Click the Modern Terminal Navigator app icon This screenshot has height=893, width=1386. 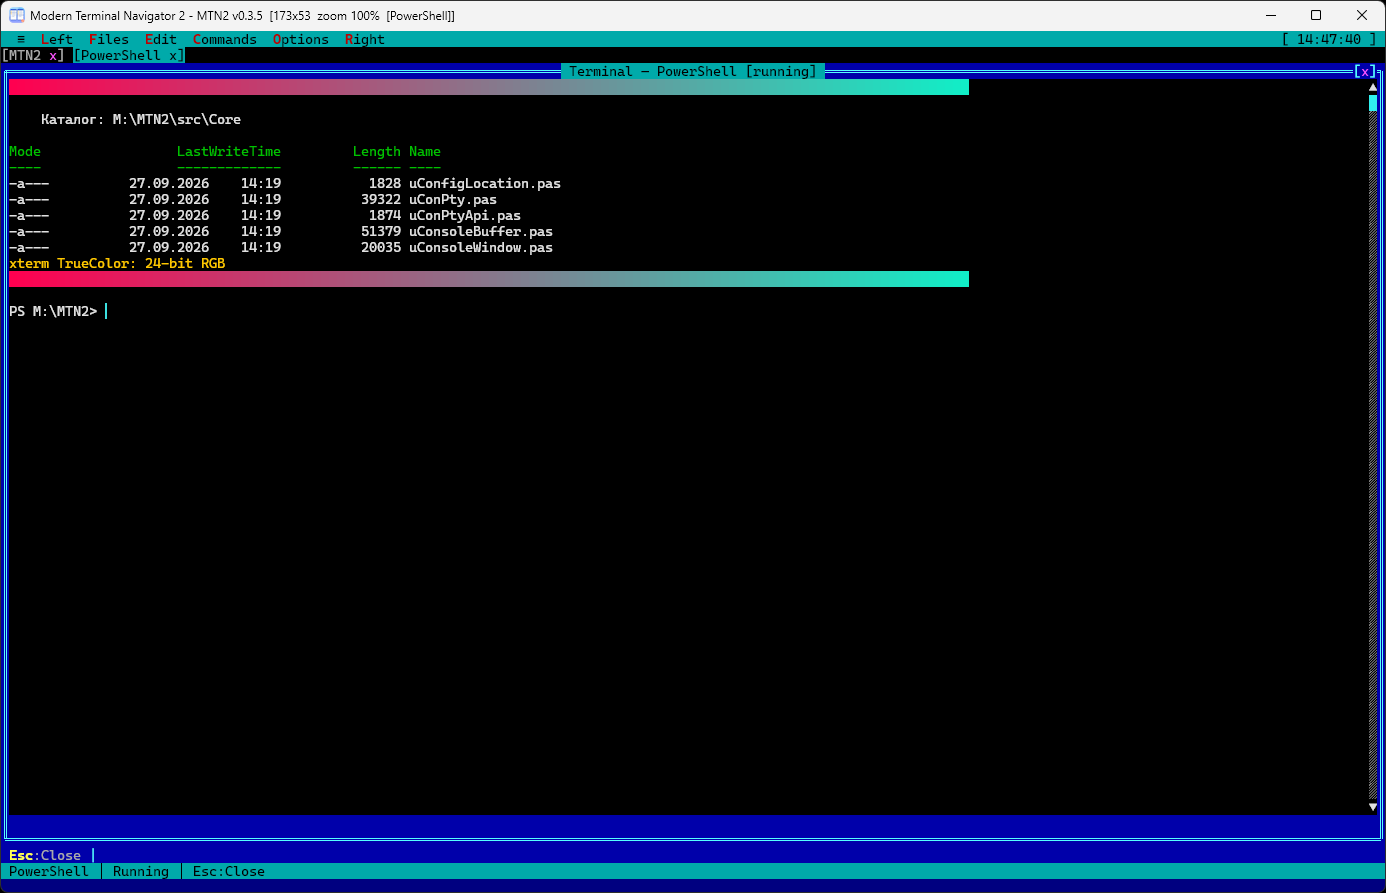[17, 15]
